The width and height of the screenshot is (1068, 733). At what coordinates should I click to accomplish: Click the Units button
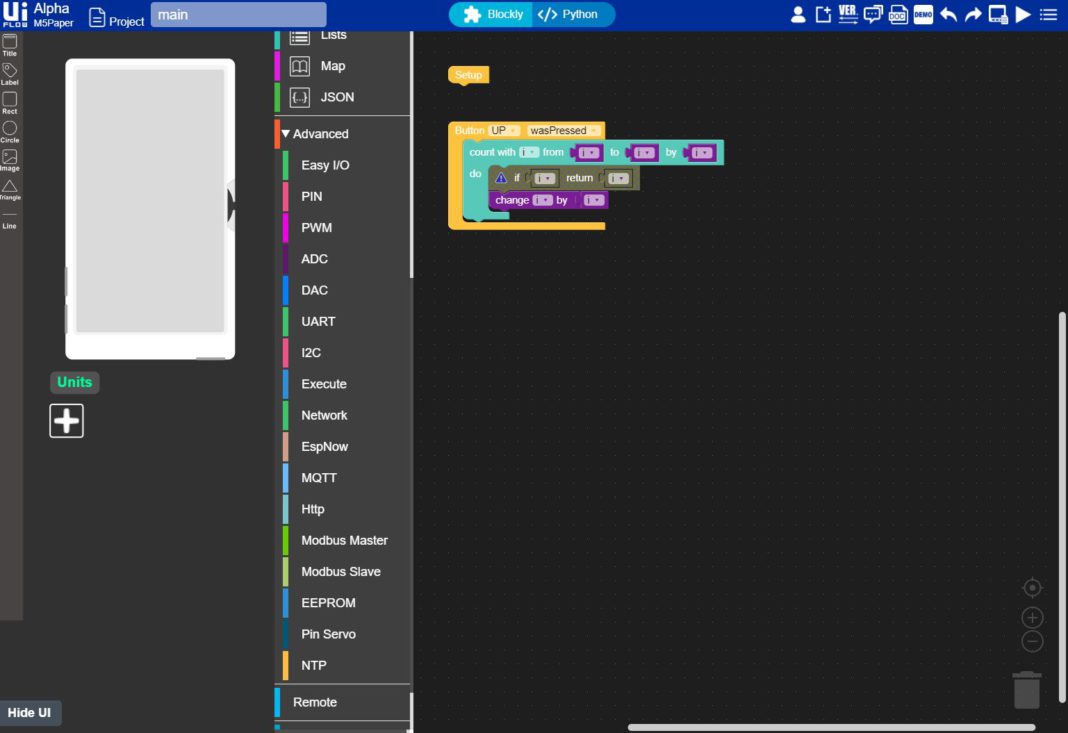coord(74,382)
